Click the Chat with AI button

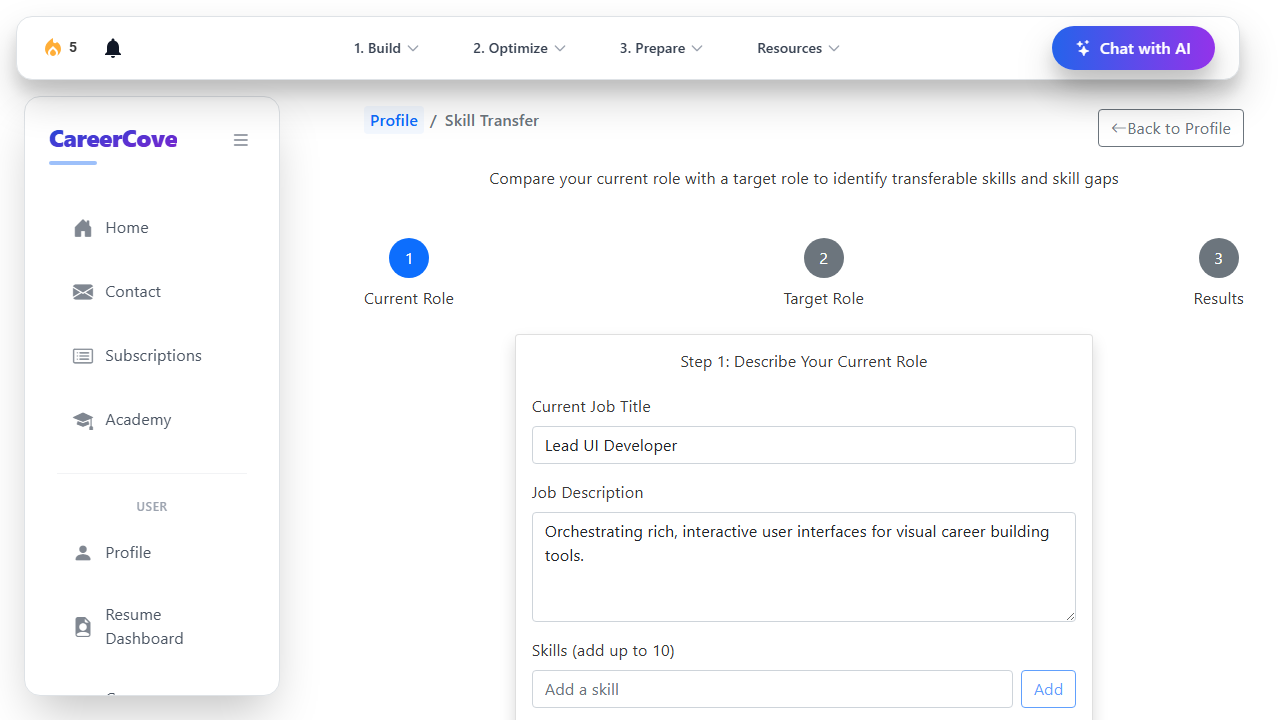coord(1133,48)
